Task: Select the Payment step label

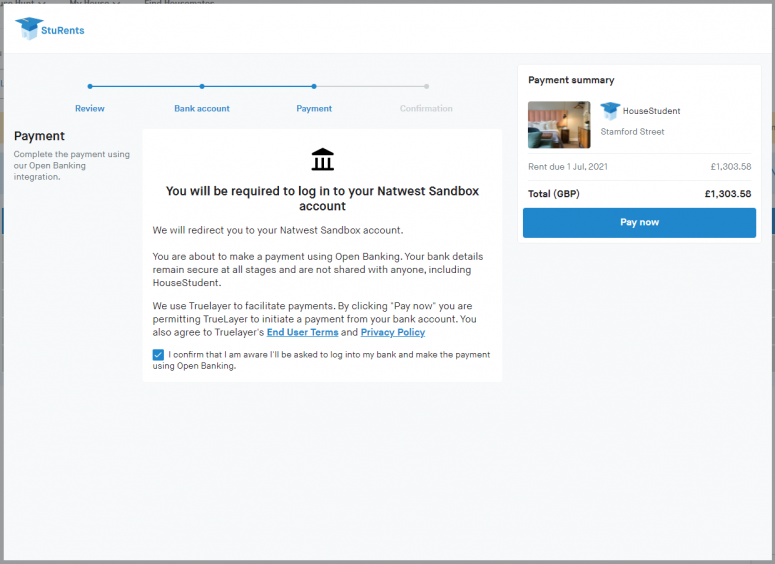Action: click(314, 108)
